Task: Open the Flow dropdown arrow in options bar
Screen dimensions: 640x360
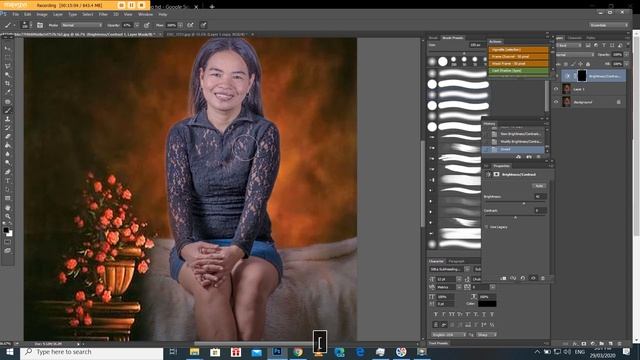Action: pyautogui.click(x=180, y=25)
